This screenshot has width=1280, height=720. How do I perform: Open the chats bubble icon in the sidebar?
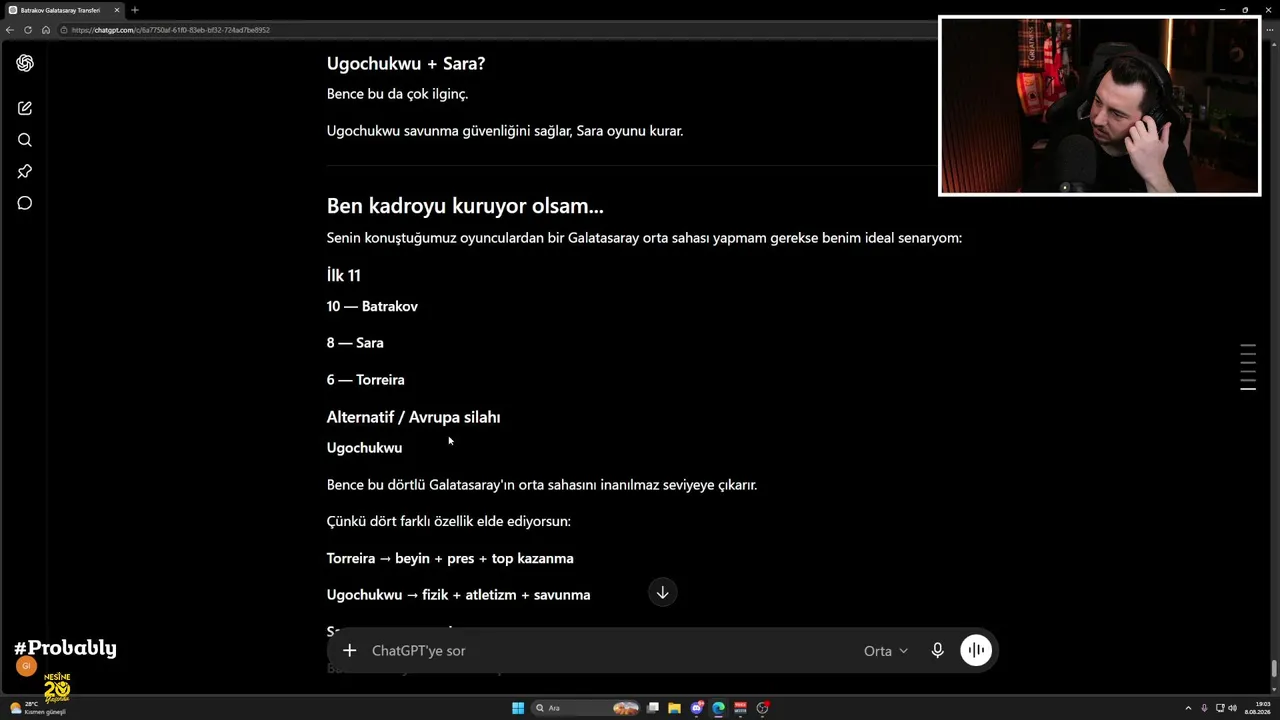coord(25,203)
